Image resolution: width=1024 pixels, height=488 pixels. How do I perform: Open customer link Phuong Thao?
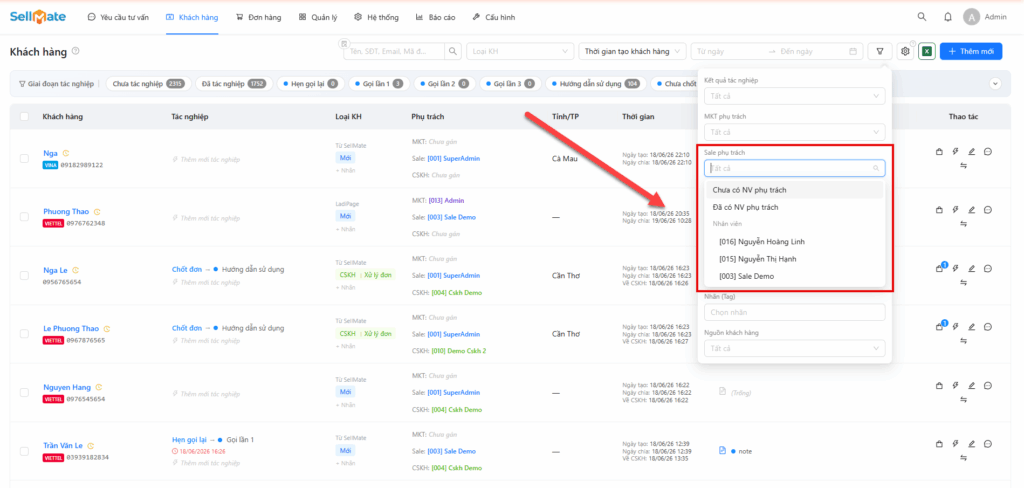[67, 212]
